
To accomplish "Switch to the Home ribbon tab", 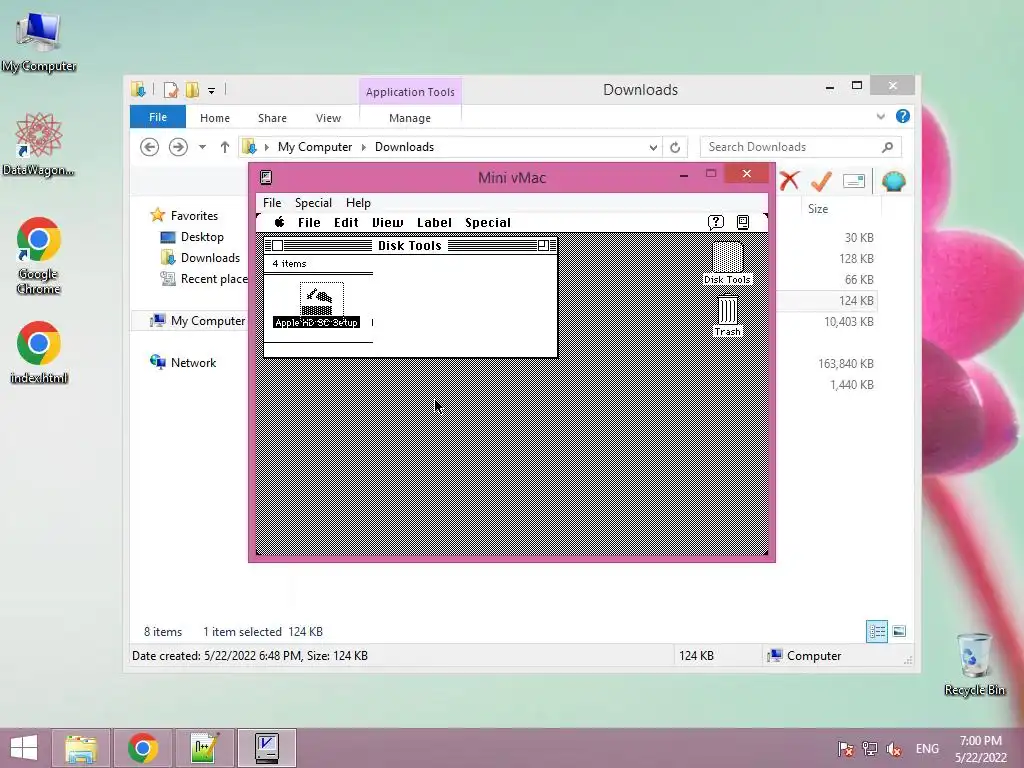I will click(215, 118).
